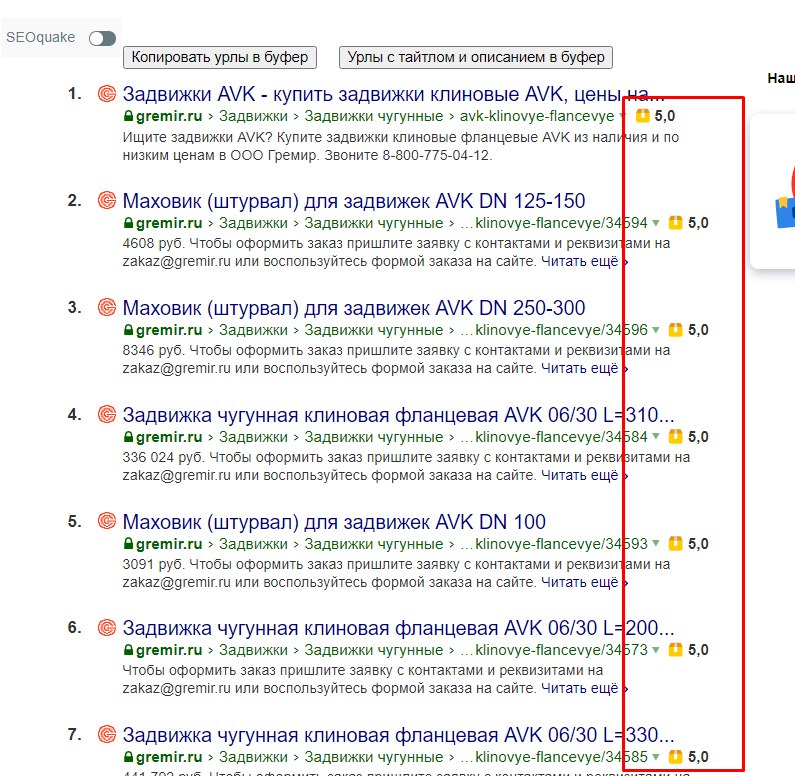Click gremir favicon of result 4
This screenshot has width=795, height=776.
pyautogui.click(x=107, y=415)
